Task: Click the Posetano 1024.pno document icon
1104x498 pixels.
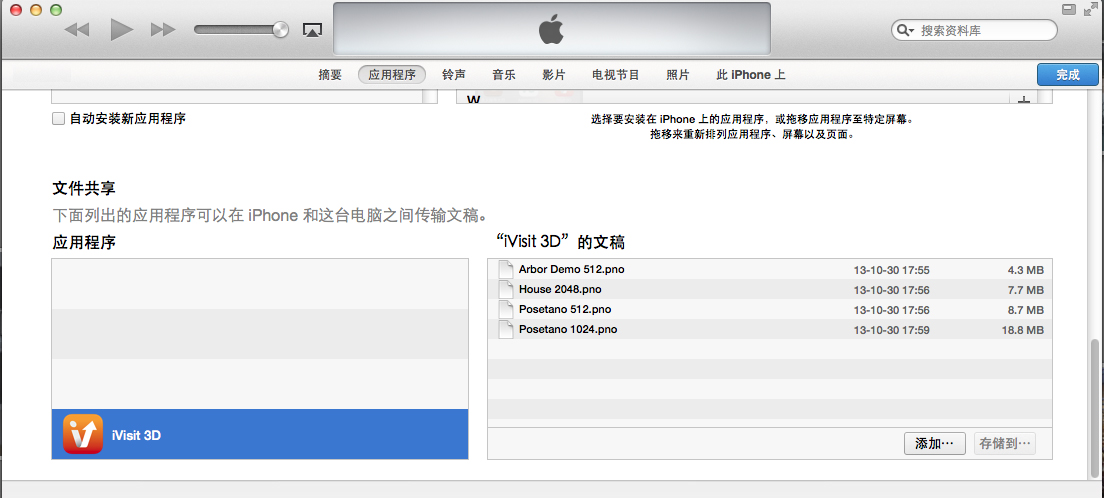Action: [506, 329]
